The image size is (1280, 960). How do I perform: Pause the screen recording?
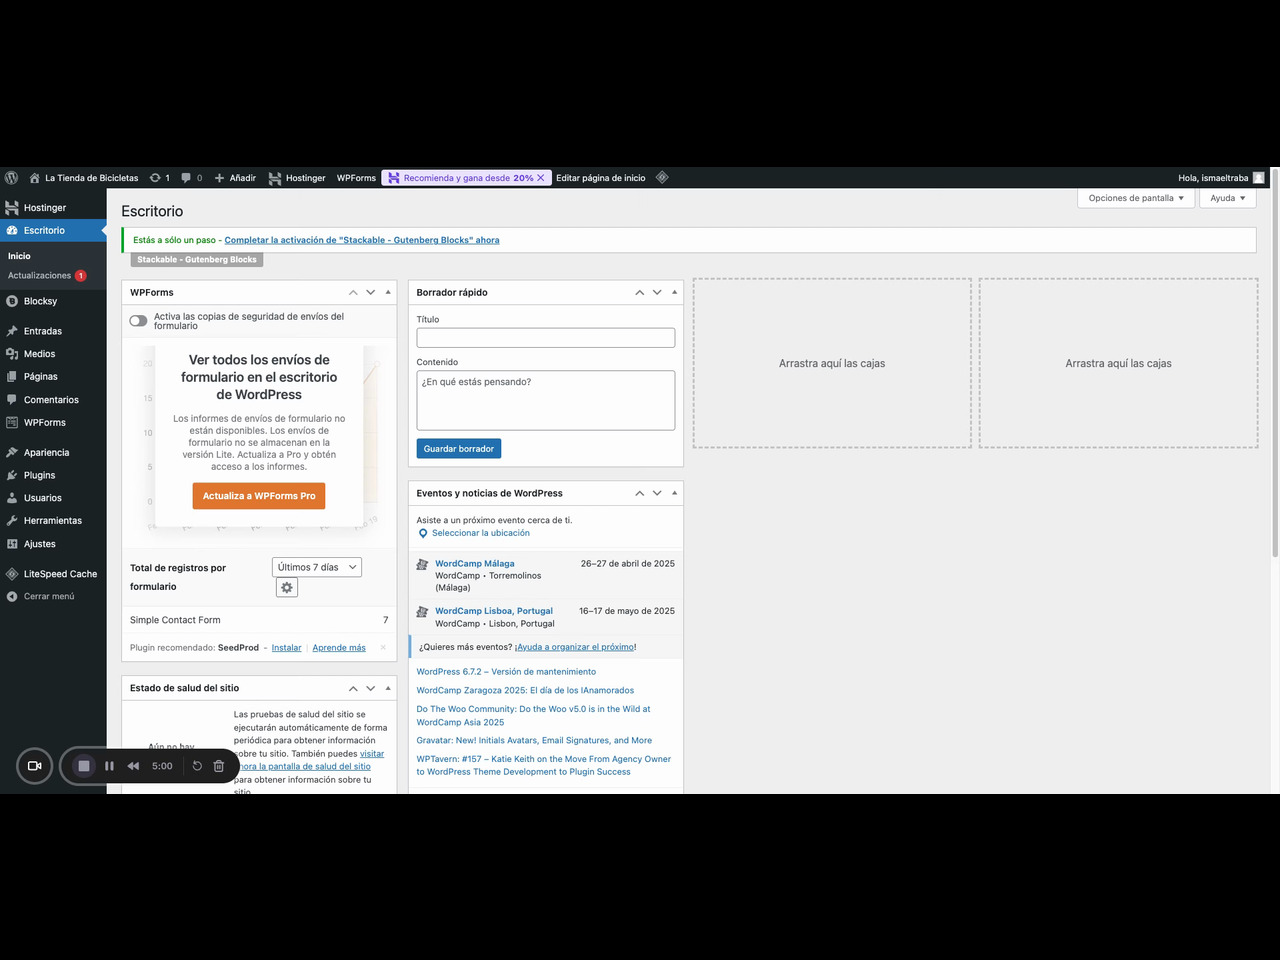(x=109, y=766)
